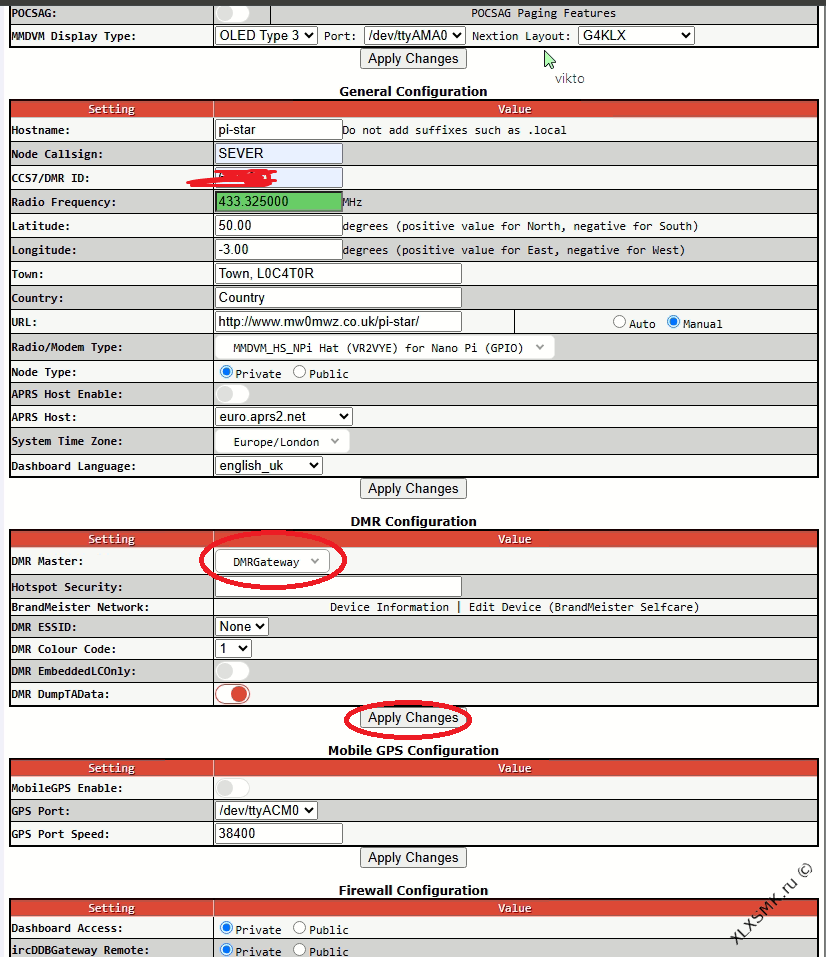Click Apply Changes under General Configuration
The image size is (826, 957).
pyautogui.click(x=413, y=488)
